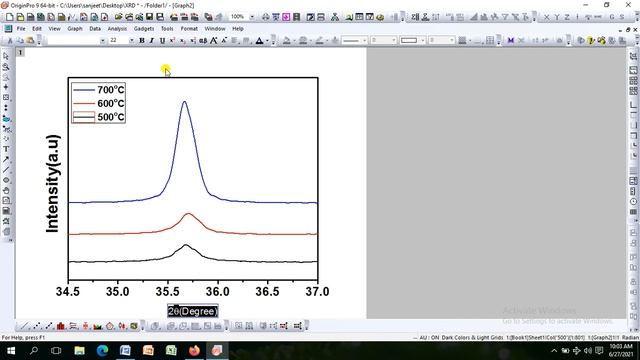Click the x-axis tick label 35.0

click(x=118, y=291)
